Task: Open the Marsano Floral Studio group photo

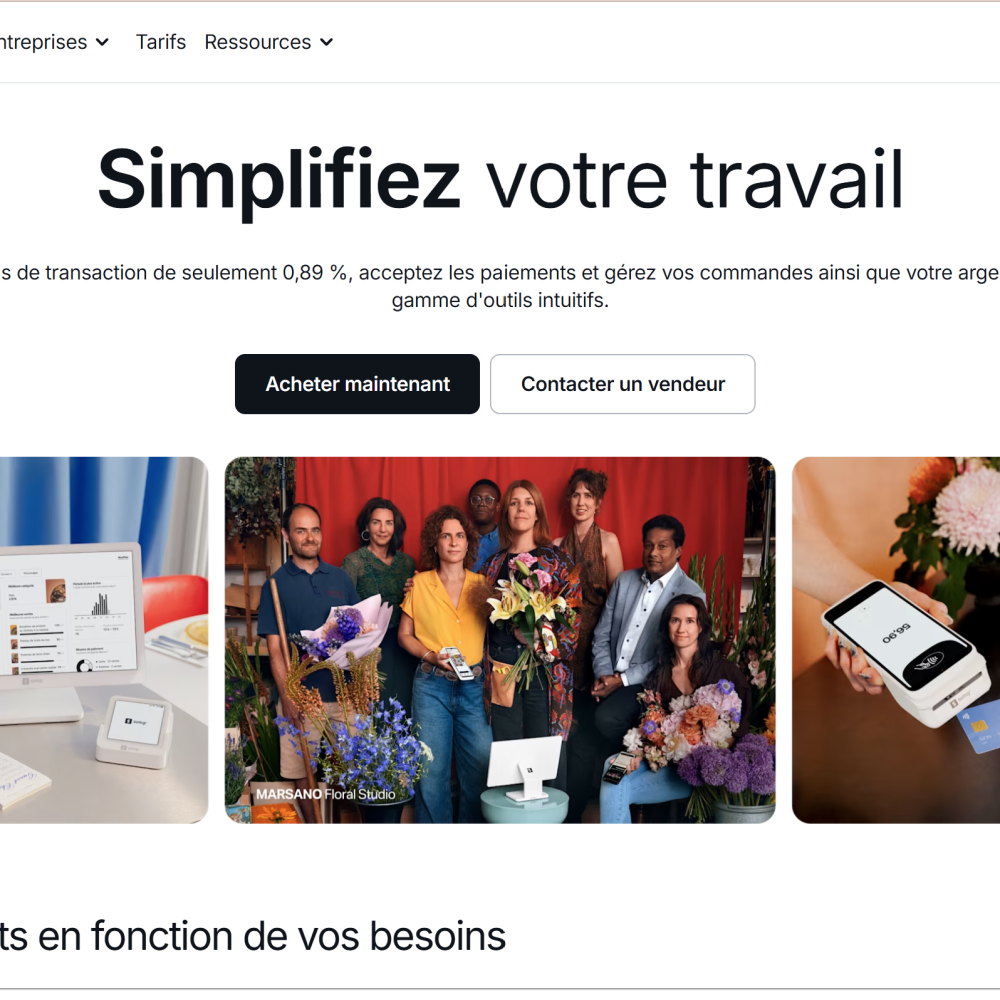Action: [x=500, y=640]
